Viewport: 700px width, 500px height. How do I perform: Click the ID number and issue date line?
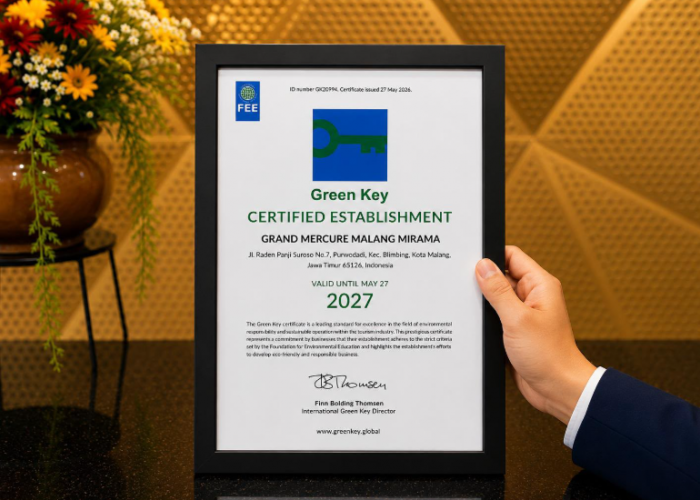tap(350, 90)
